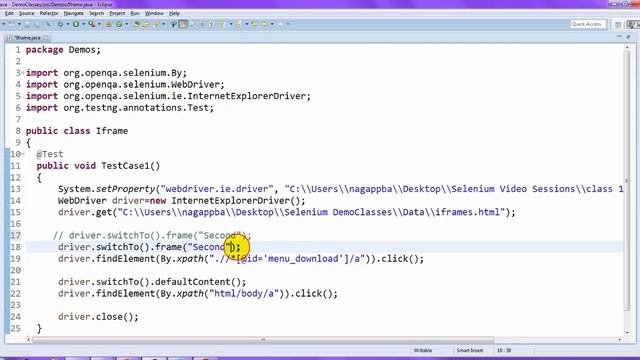
Task: Click 'package Demos;' on line 1
Action: [x=63, y=50]
